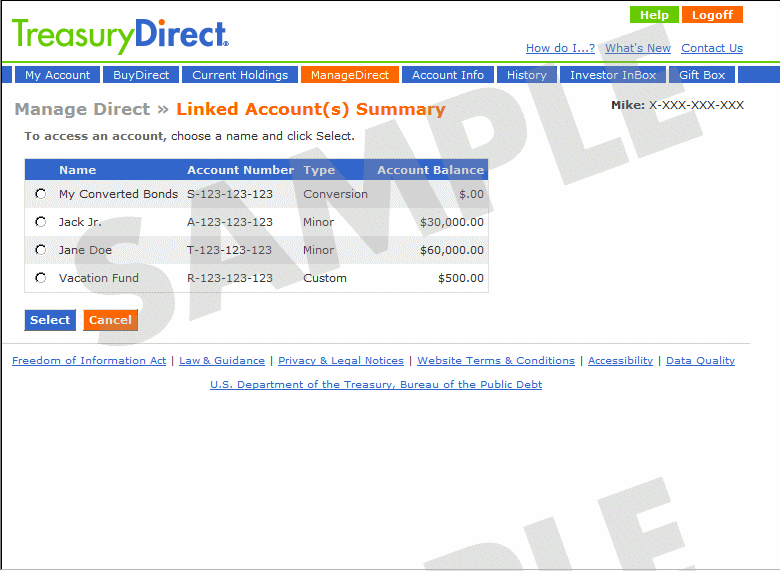Screen dimensions: 780x571
Task: Click the Custom type cell
Action: pos(325,278)
